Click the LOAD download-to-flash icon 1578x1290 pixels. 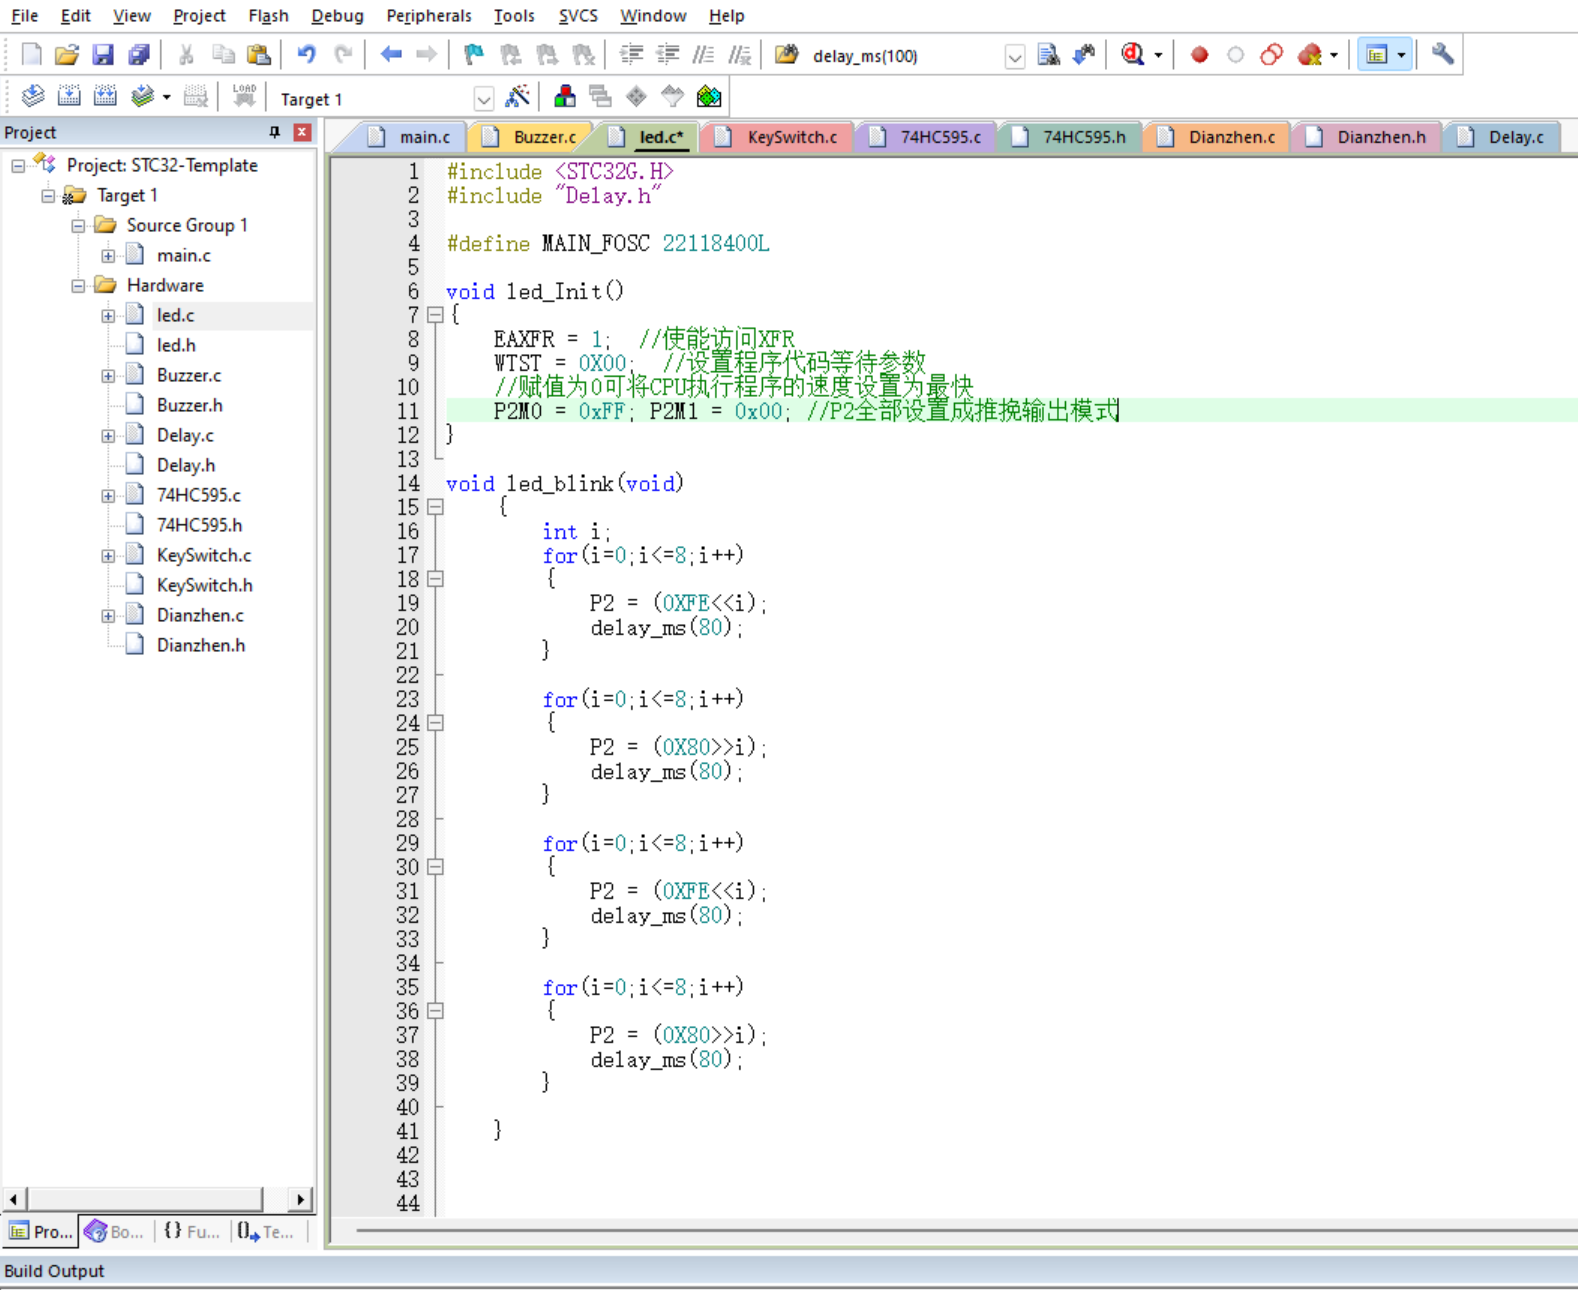tap(244, 97)
